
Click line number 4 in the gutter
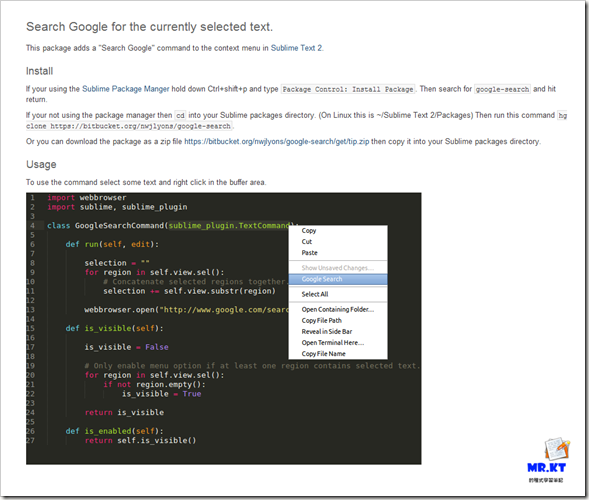(x=32, y=226)
